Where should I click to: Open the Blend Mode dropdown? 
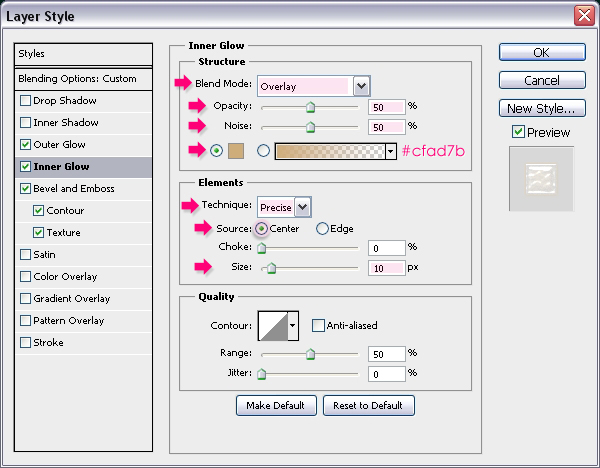(x=361, y=86)
